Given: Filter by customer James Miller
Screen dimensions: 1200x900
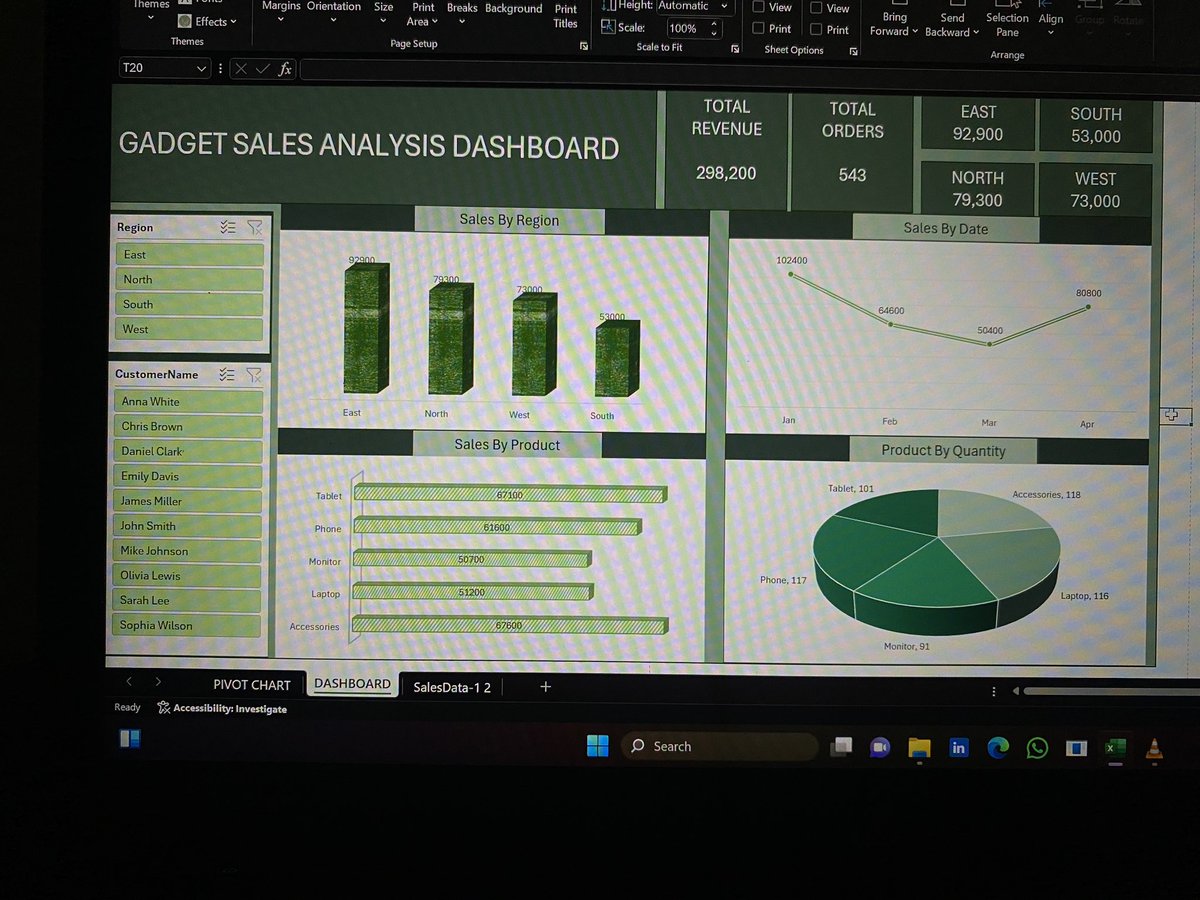Looking at the screenshot, I should click(187, 501).
